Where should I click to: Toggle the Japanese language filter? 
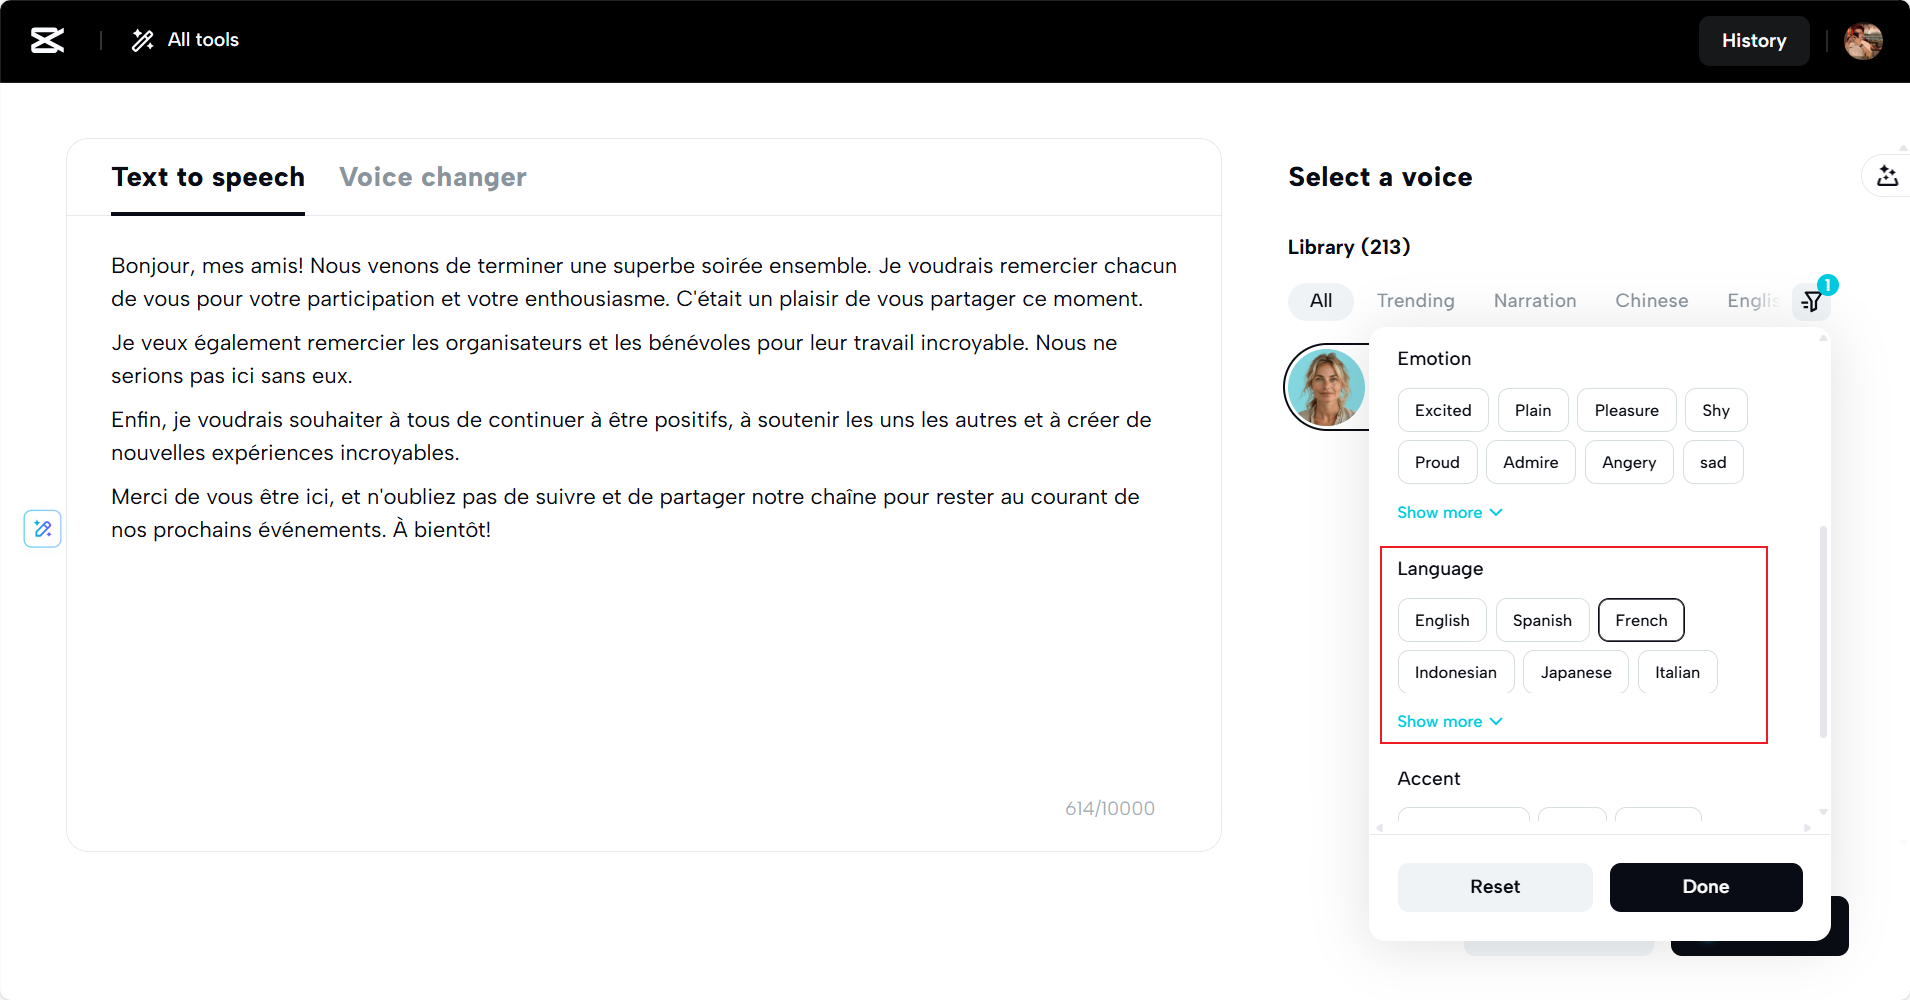click(x=1576, y=672)
